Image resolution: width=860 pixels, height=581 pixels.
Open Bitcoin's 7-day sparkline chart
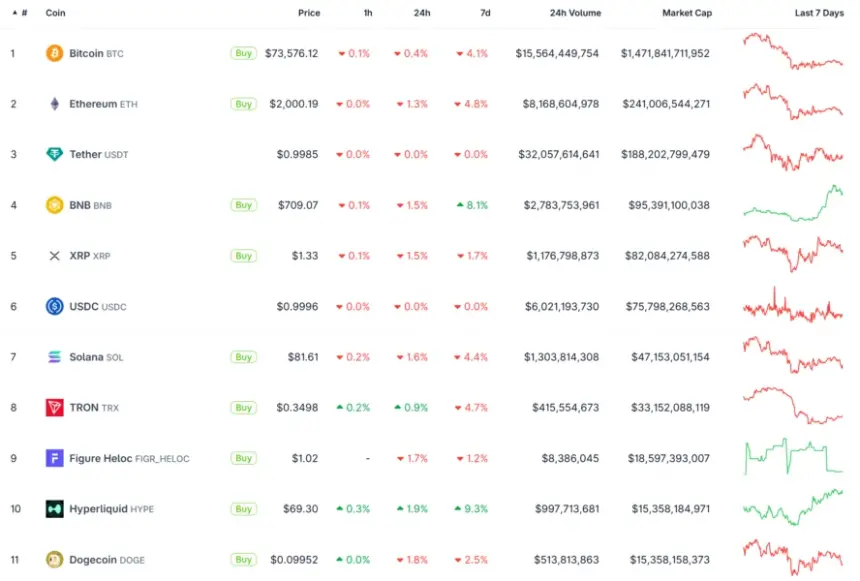pyautogui.click(x=793, y=51)
